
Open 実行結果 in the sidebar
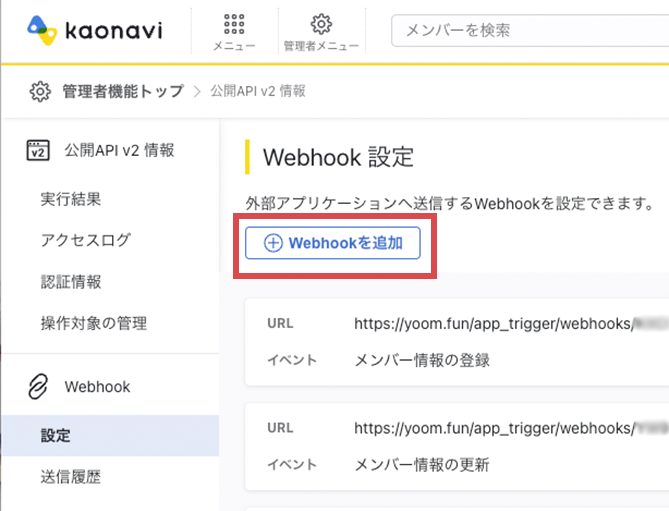(x=71, y=199)
